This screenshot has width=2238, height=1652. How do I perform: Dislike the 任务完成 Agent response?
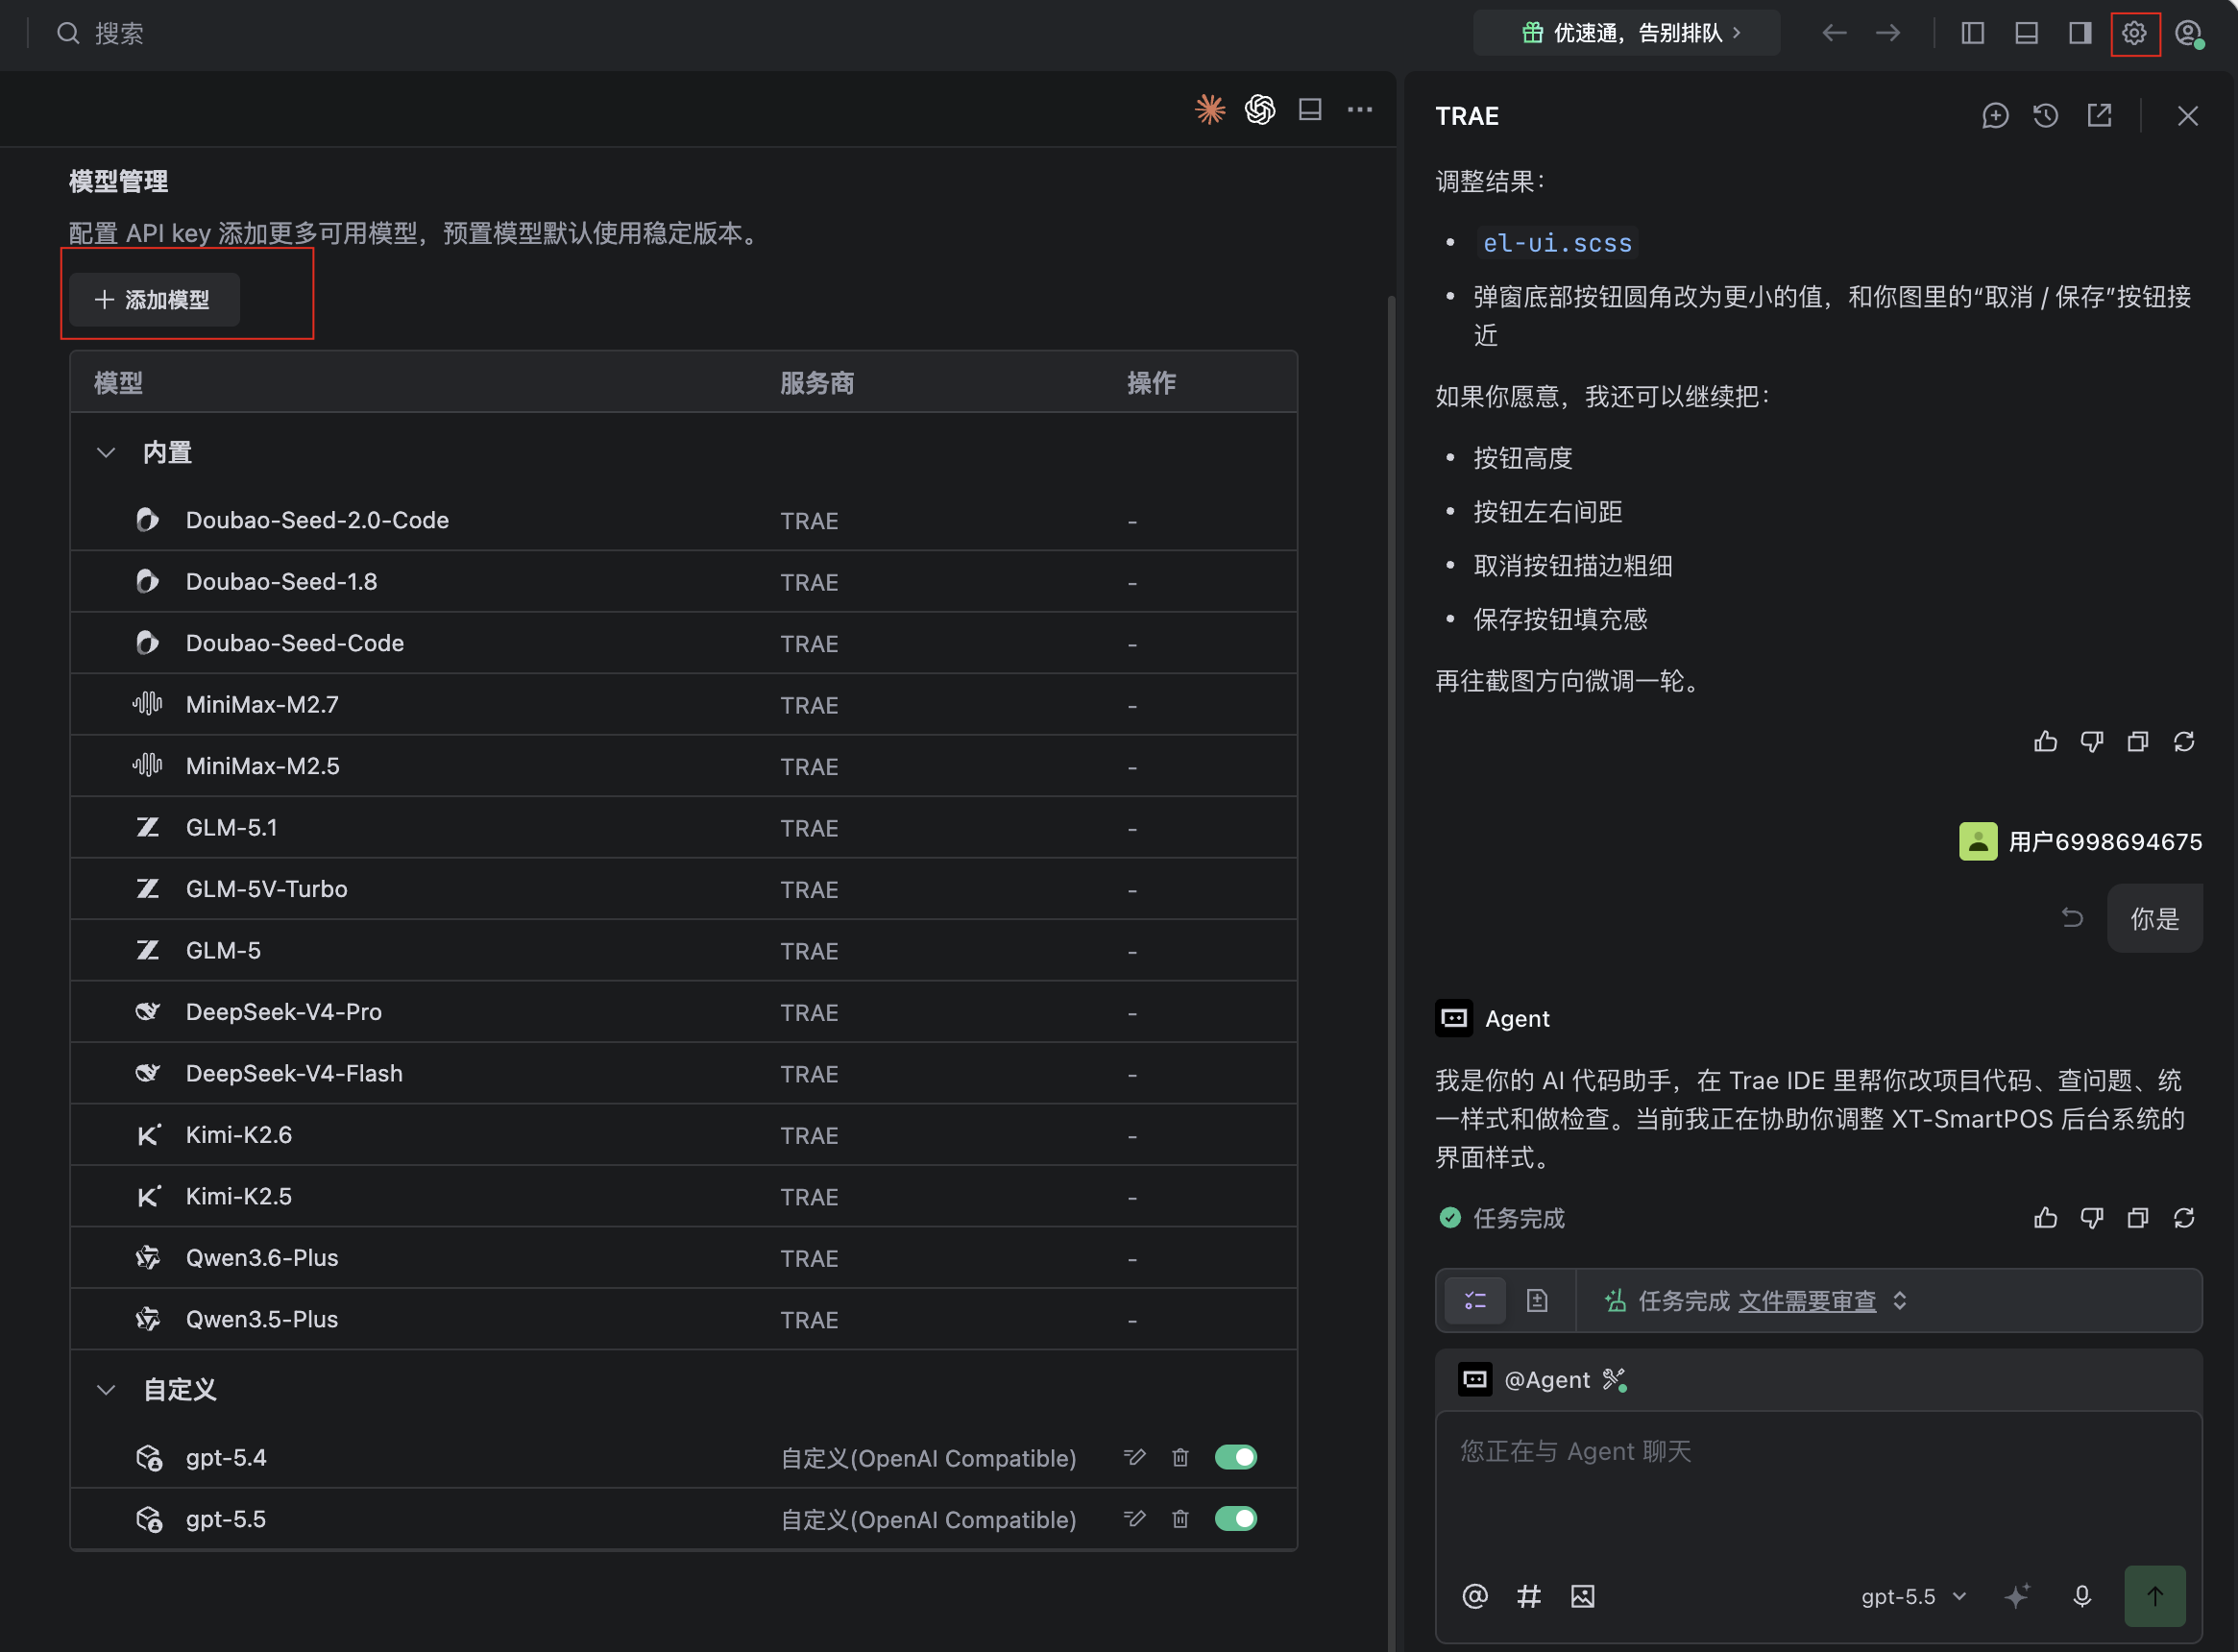click(x=2092, y=1218)
